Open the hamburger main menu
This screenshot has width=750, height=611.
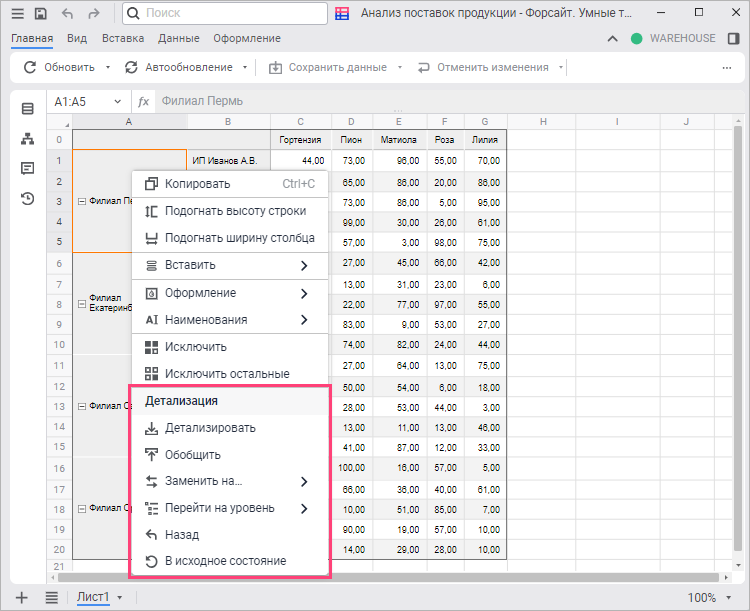17,14
